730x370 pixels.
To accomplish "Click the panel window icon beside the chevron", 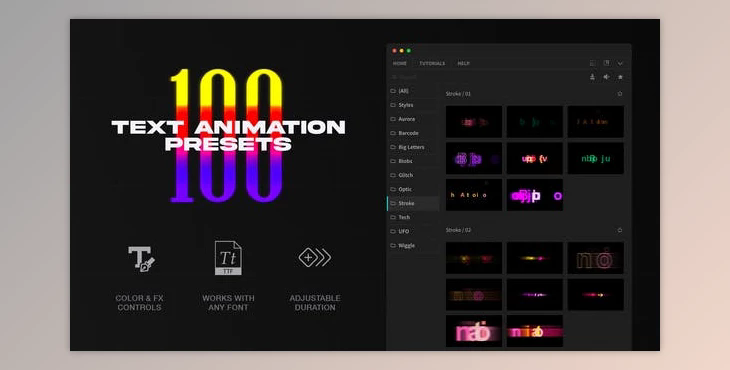I will tap(606, 63).
